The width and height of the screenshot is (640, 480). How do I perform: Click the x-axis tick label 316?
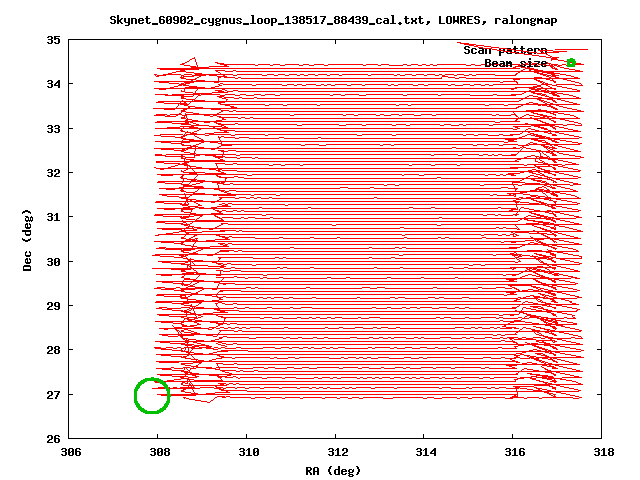coord(515,452)
